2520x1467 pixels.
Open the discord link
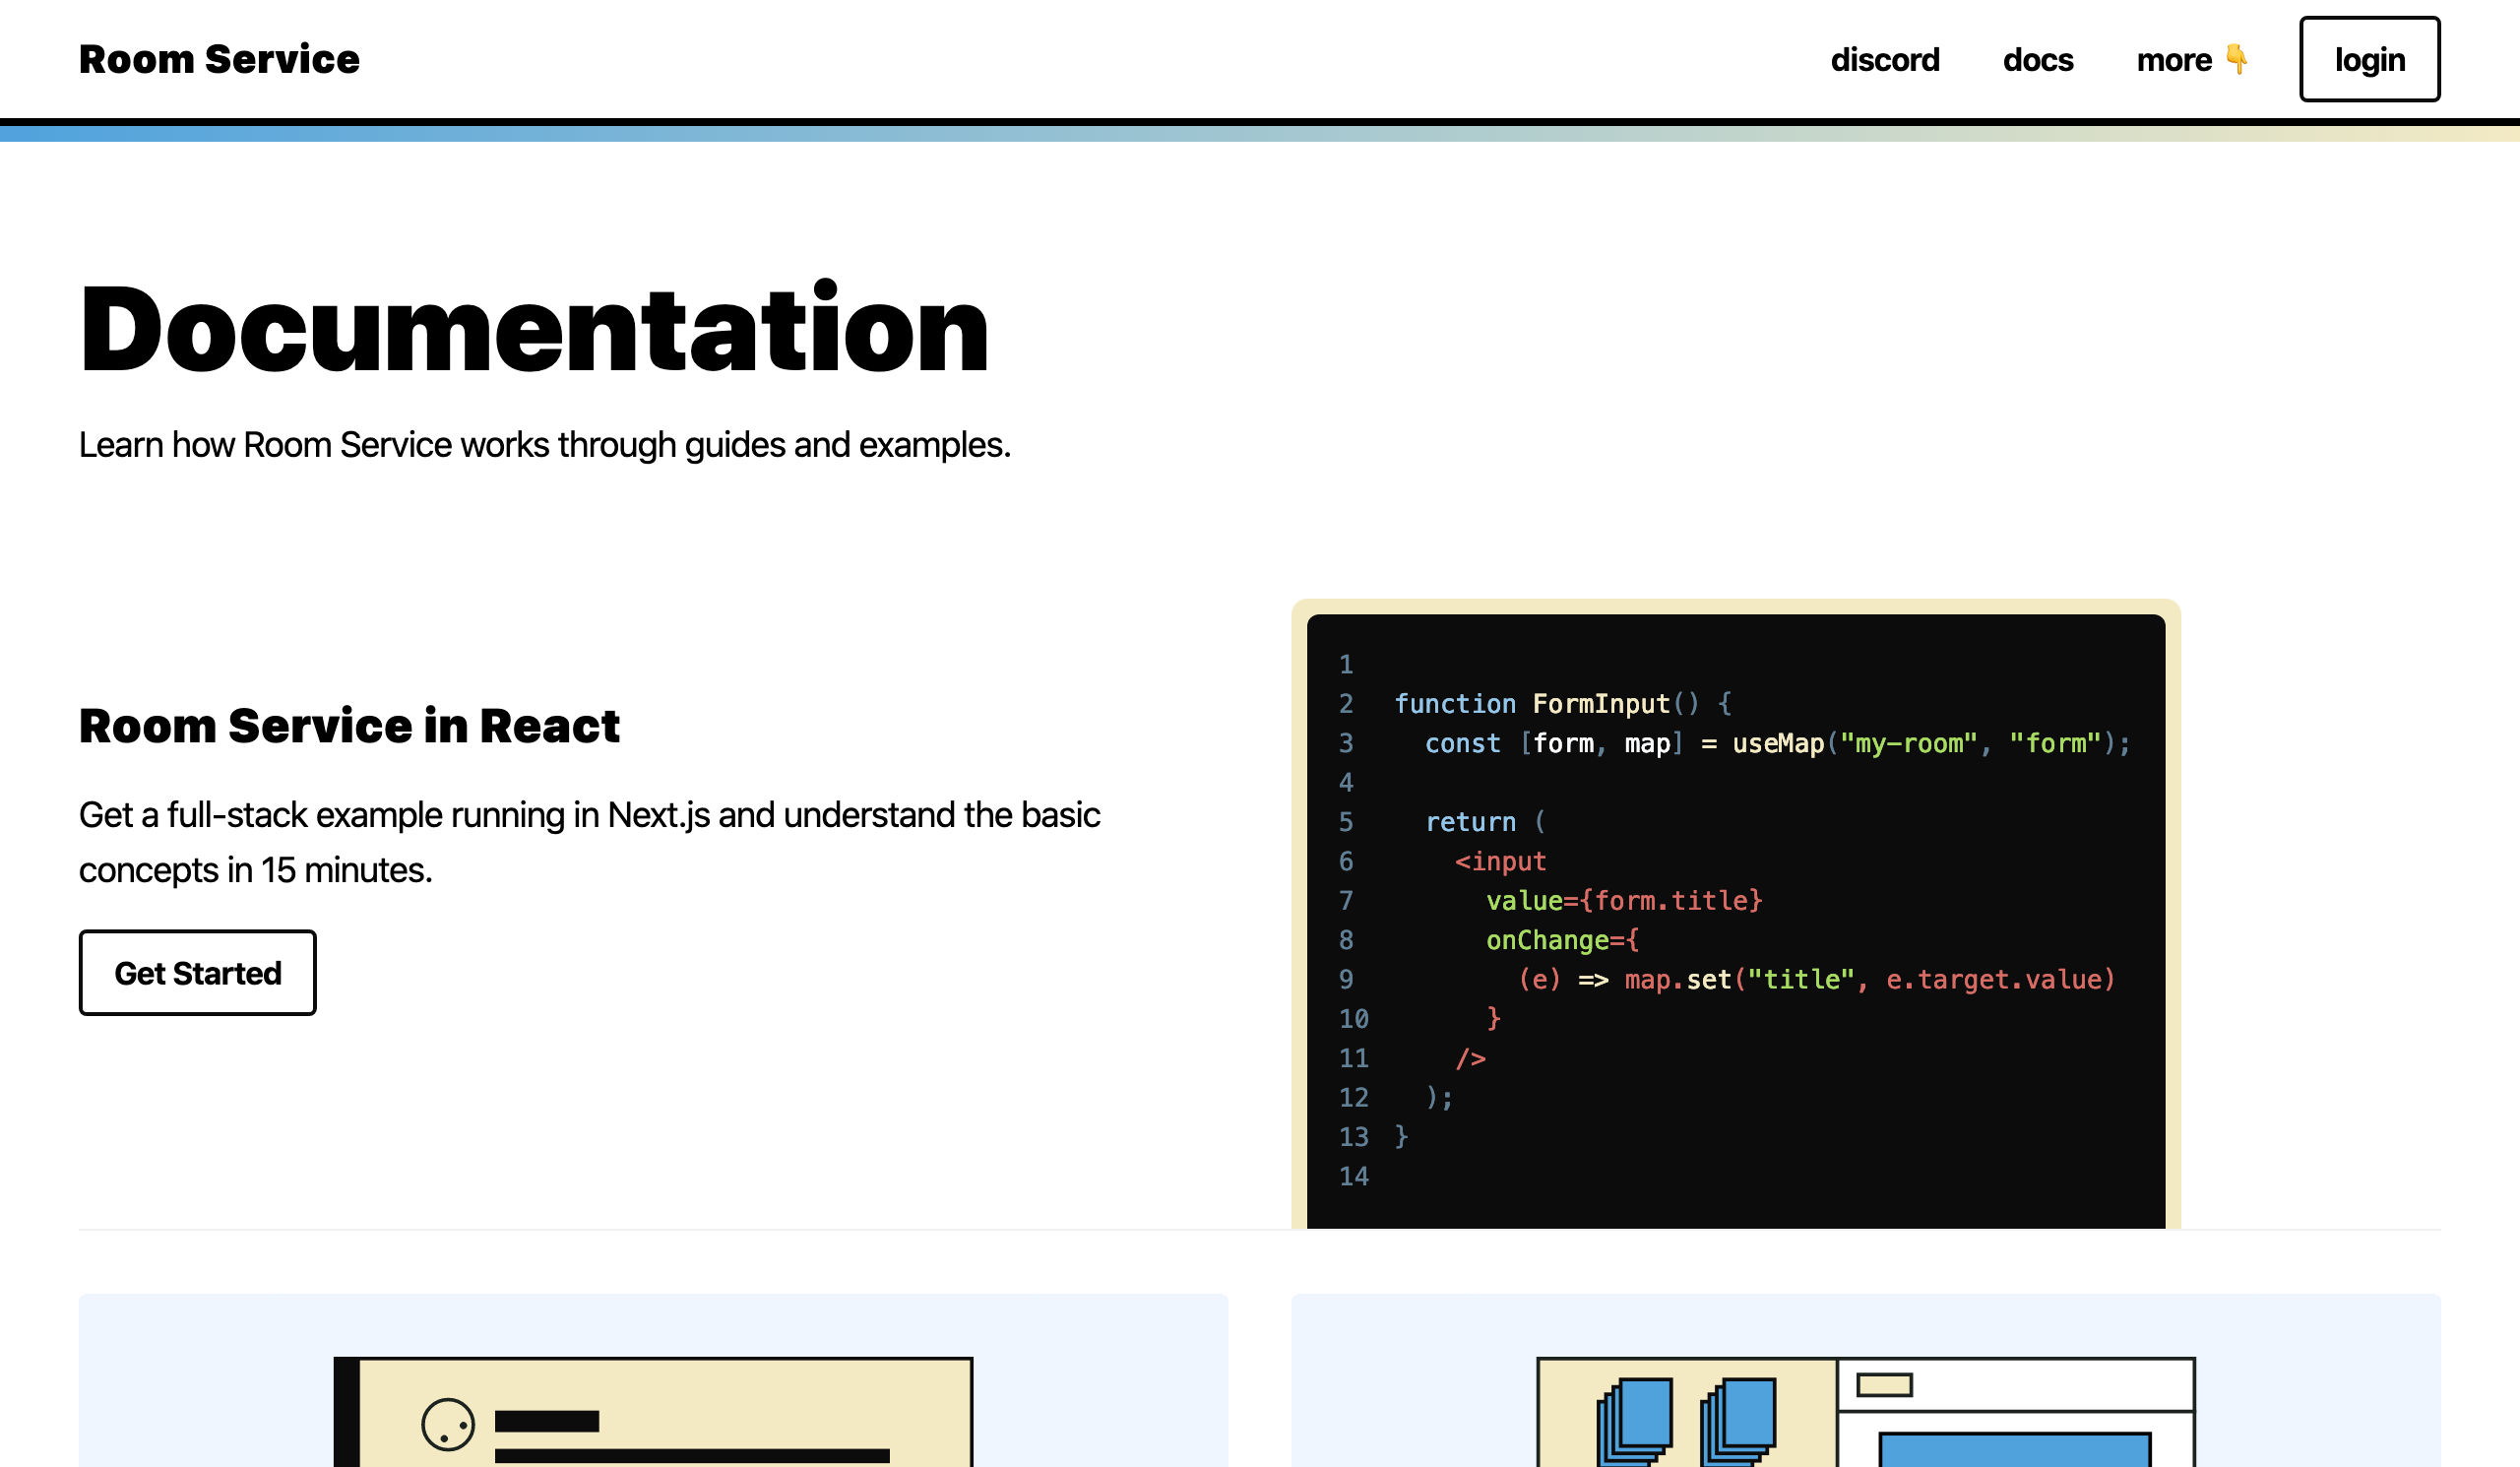tap(1885, 60)
